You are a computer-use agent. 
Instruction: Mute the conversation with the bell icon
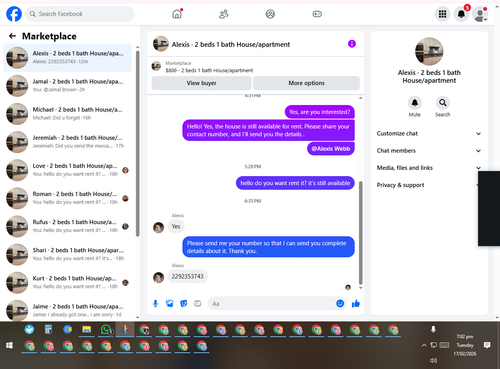click(415, 103)
